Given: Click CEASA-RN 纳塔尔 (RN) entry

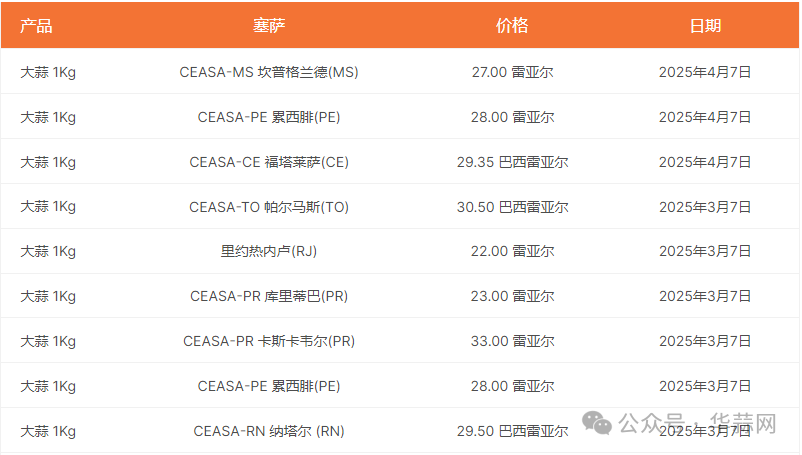Looking at the screenshot, I should [269, 431].
